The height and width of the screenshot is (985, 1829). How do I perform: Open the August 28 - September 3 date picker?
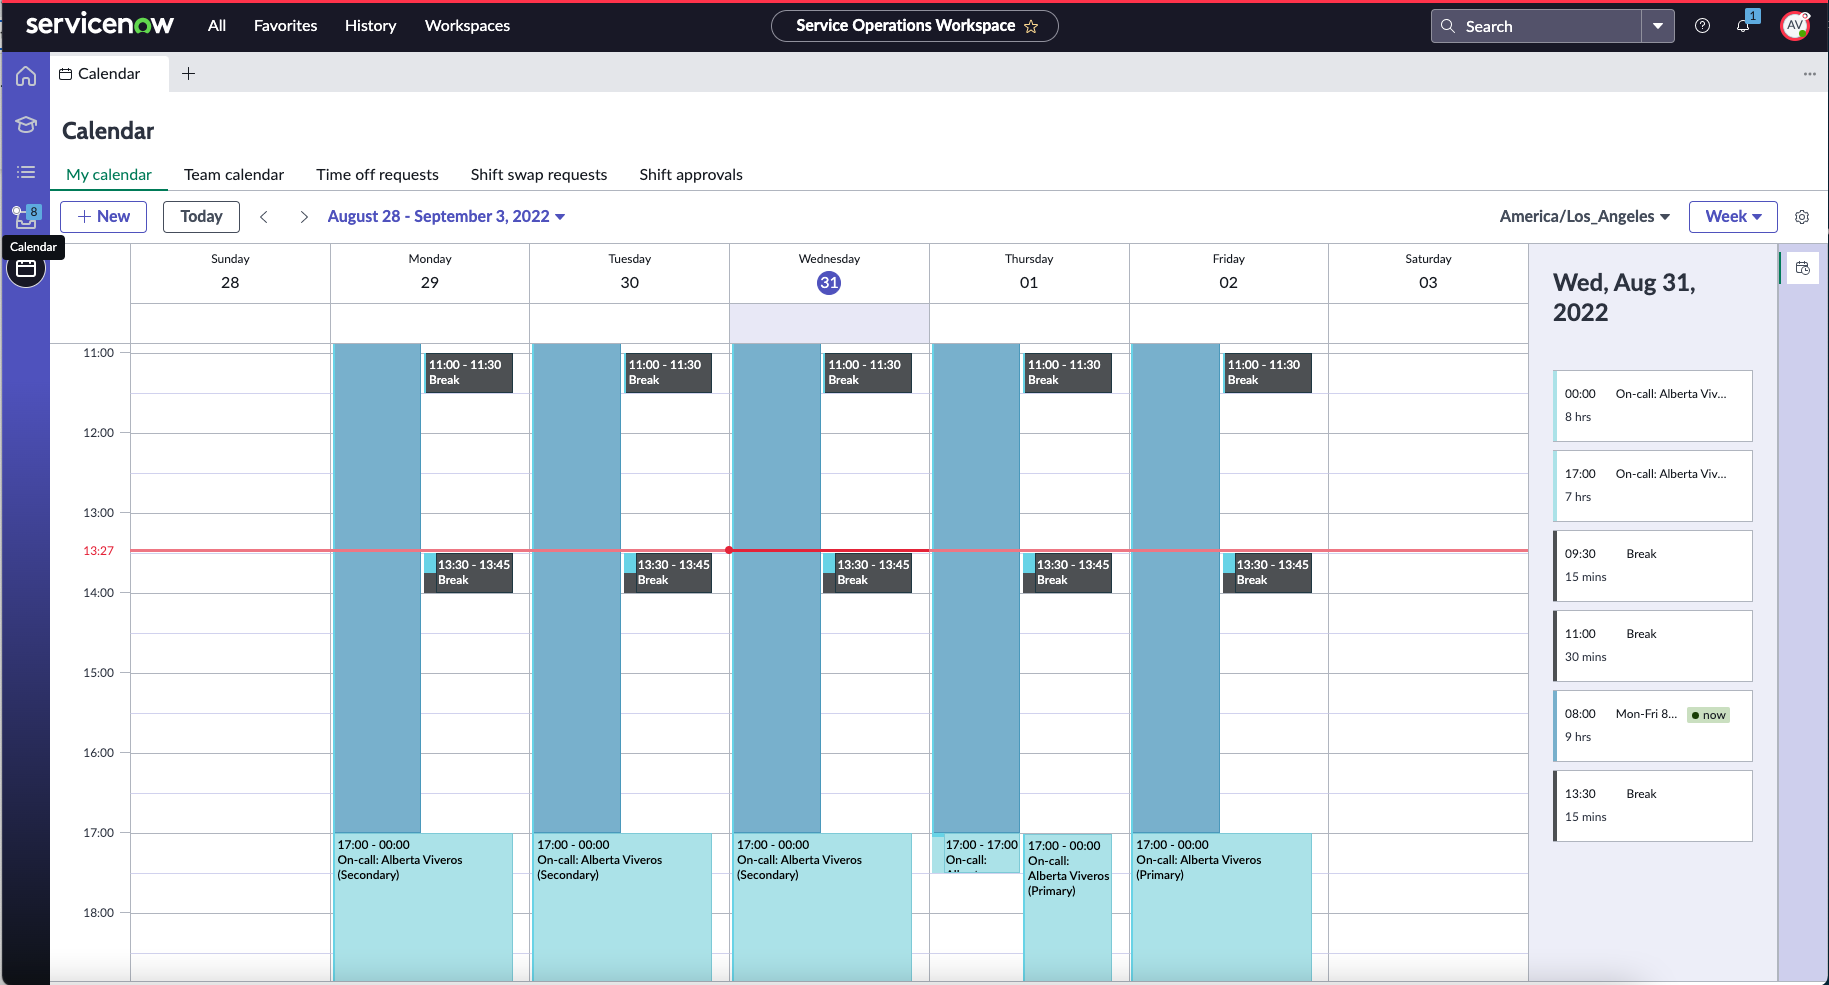coord(446,216)
